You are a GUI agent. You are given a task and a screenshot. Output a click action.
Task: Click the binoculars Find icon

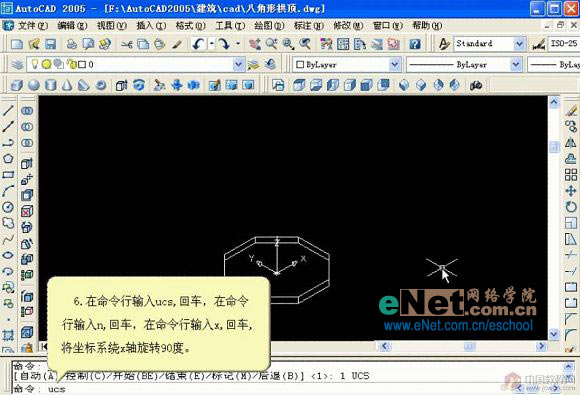pyautogui.click(x=476, y=85)
